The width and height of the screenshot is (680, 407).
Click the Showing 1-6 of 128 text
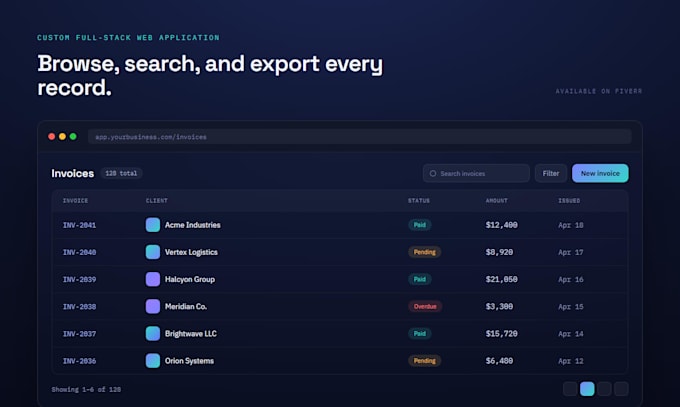[x=86, y=389]
